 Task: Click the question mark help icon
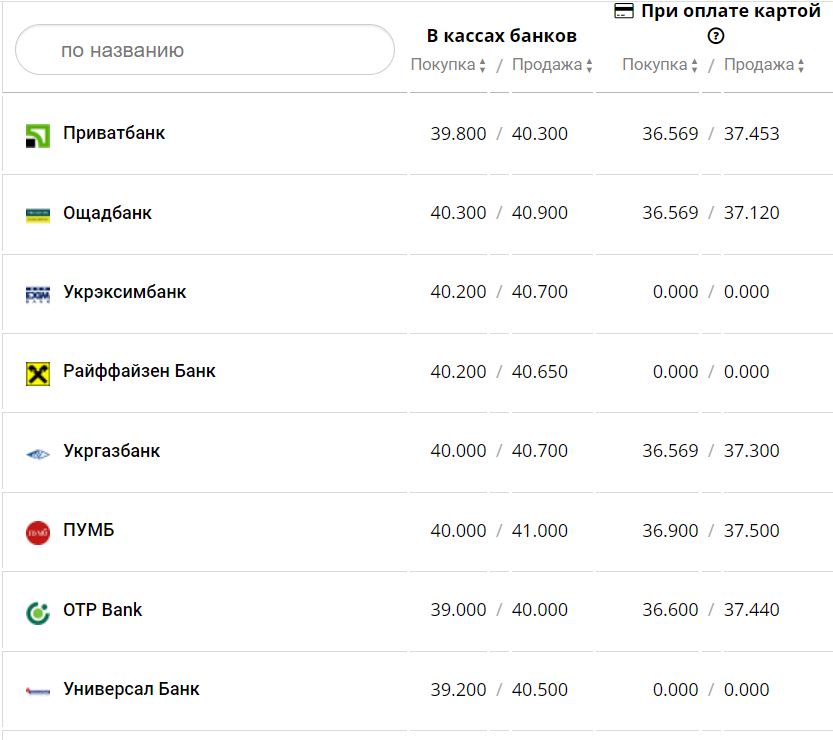click(x=715, y=37)
